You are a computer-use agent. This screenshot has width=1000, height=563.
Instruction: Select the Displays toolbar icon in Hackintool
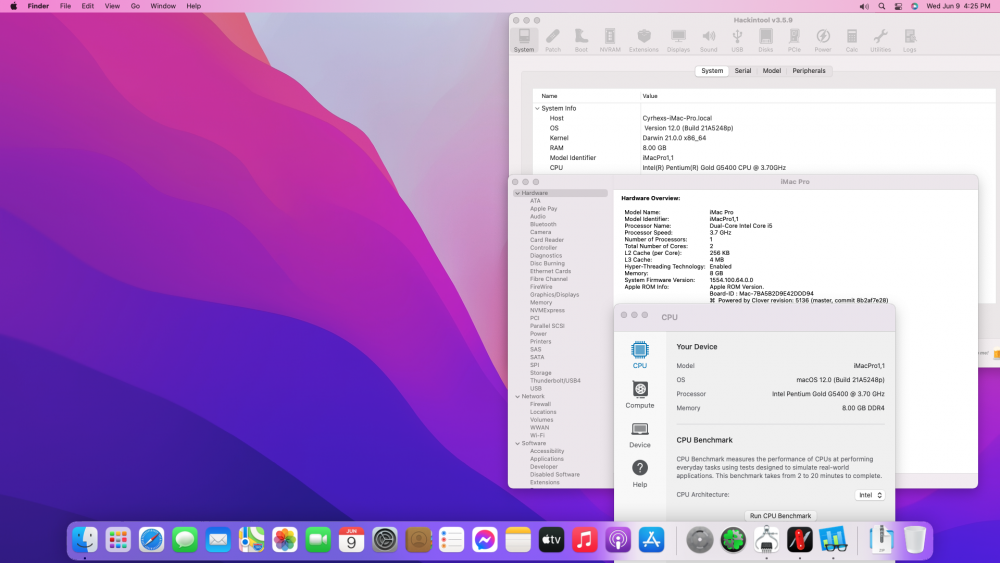(678, 40)
